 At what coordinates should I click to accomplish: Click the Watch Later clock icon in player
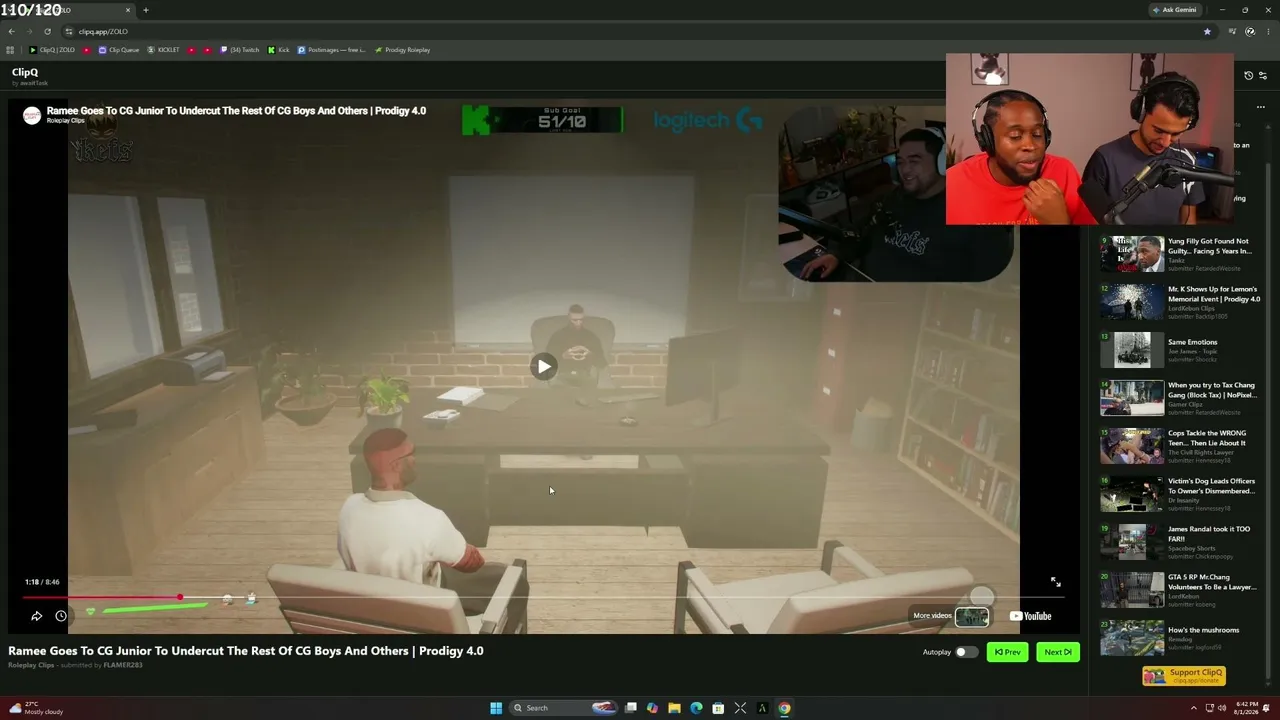coord(61,616)
